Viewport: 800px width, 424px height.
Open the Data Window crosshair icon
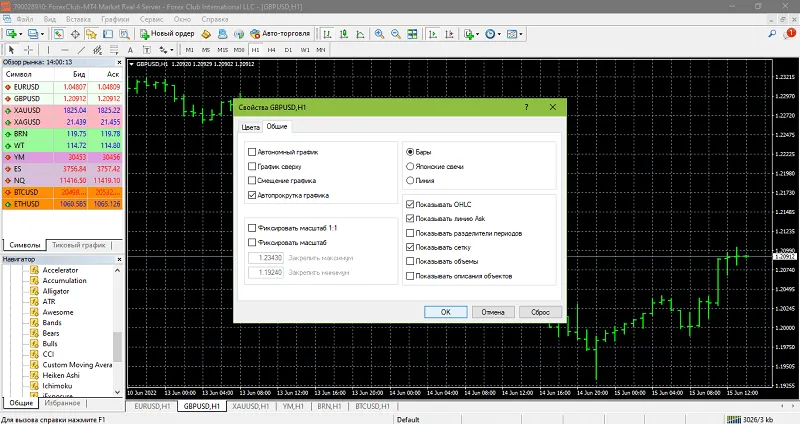click(x=75, y=34)
